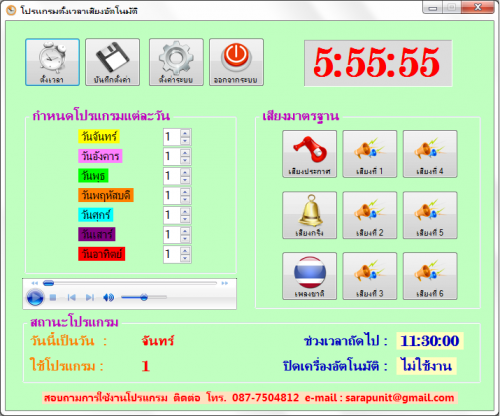
Task: Click the Thursday program number field
Action: tap(172, 196)
